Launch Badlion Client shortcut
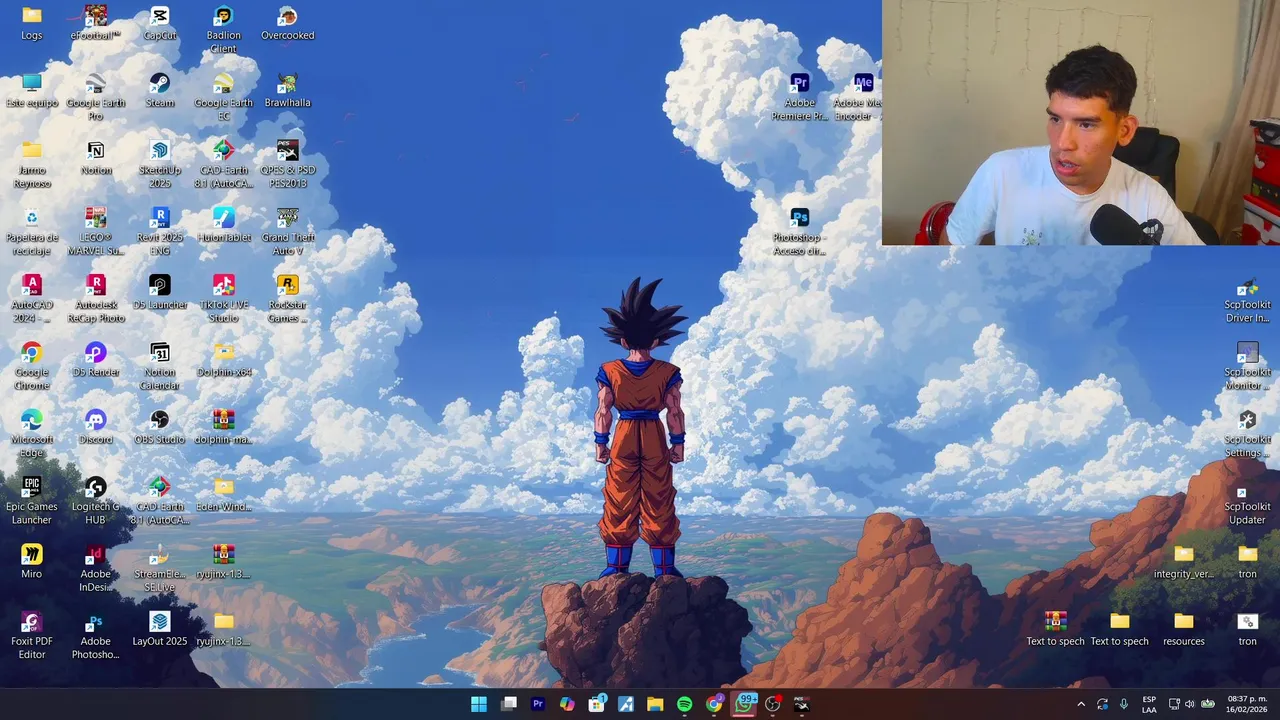Viewport: 1280px width, 720px height. click(x=224, y=30)
